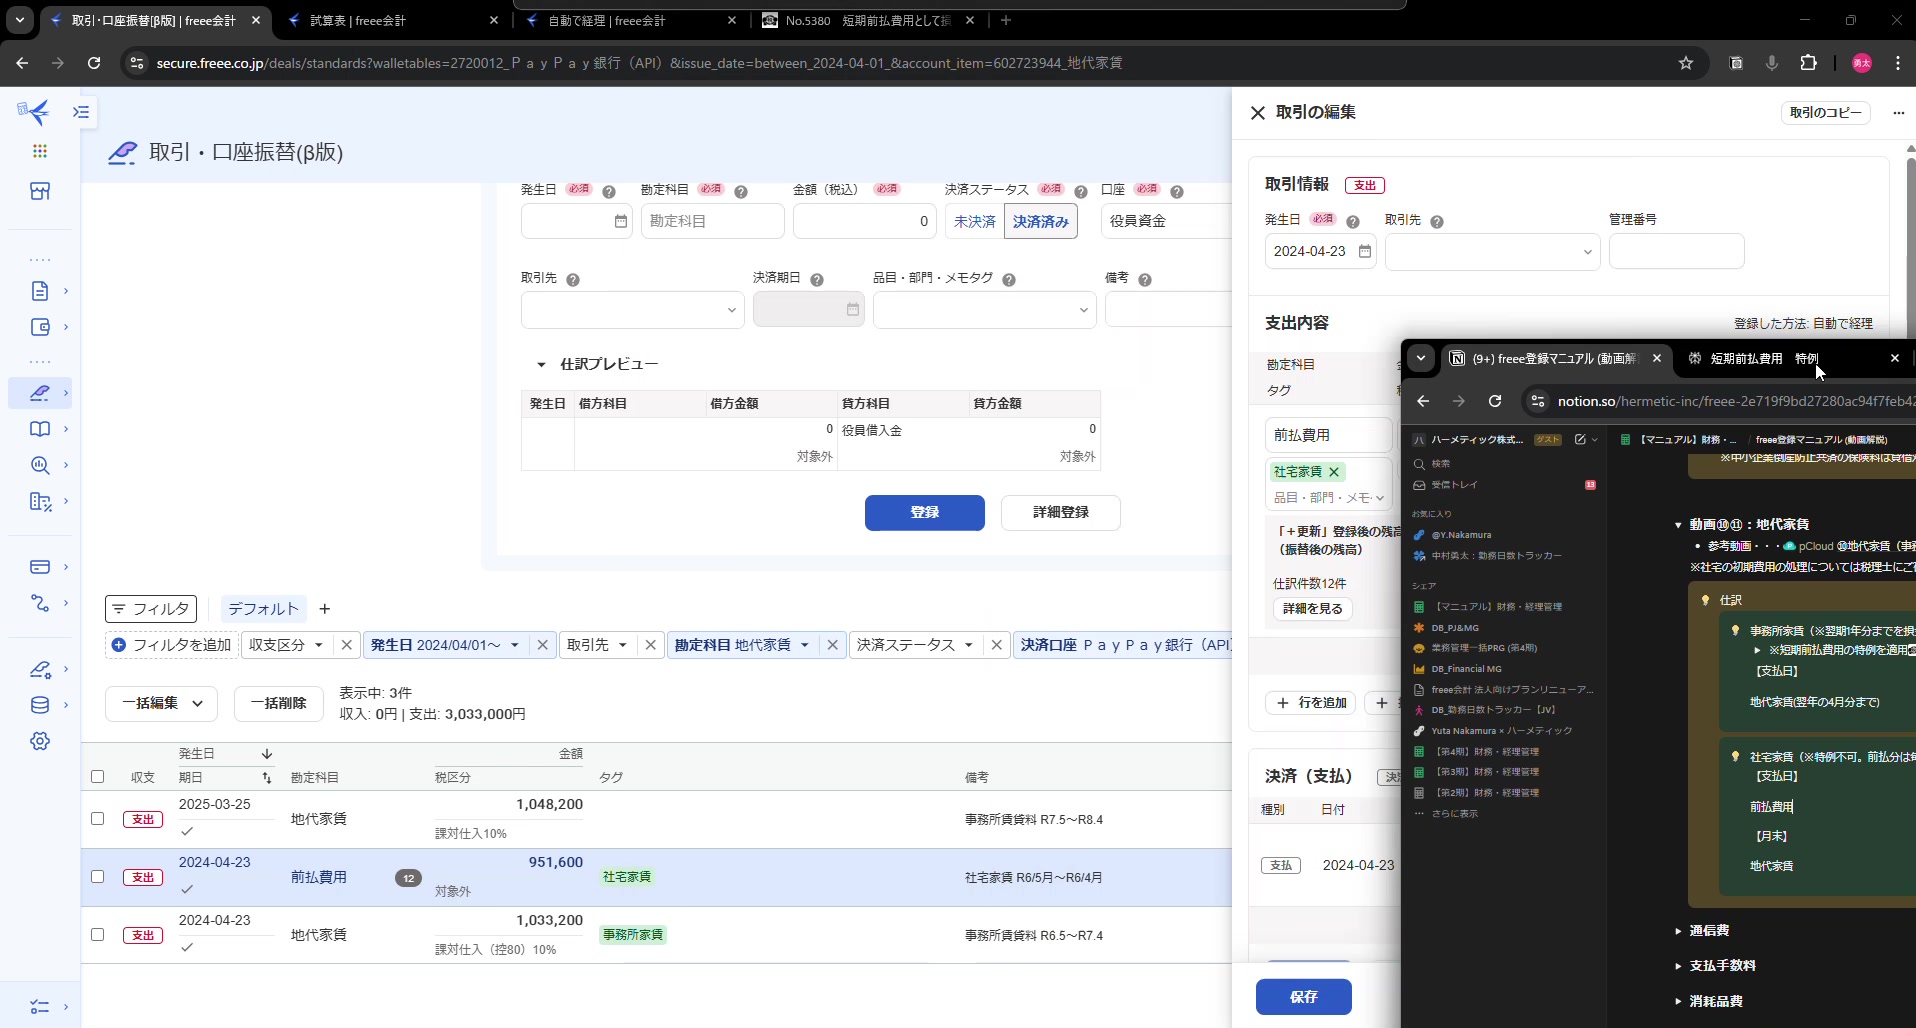This screenshot has height=1028, width=1916.
Task: Open the 一括編集 dropdown
Action: point(162,703)
